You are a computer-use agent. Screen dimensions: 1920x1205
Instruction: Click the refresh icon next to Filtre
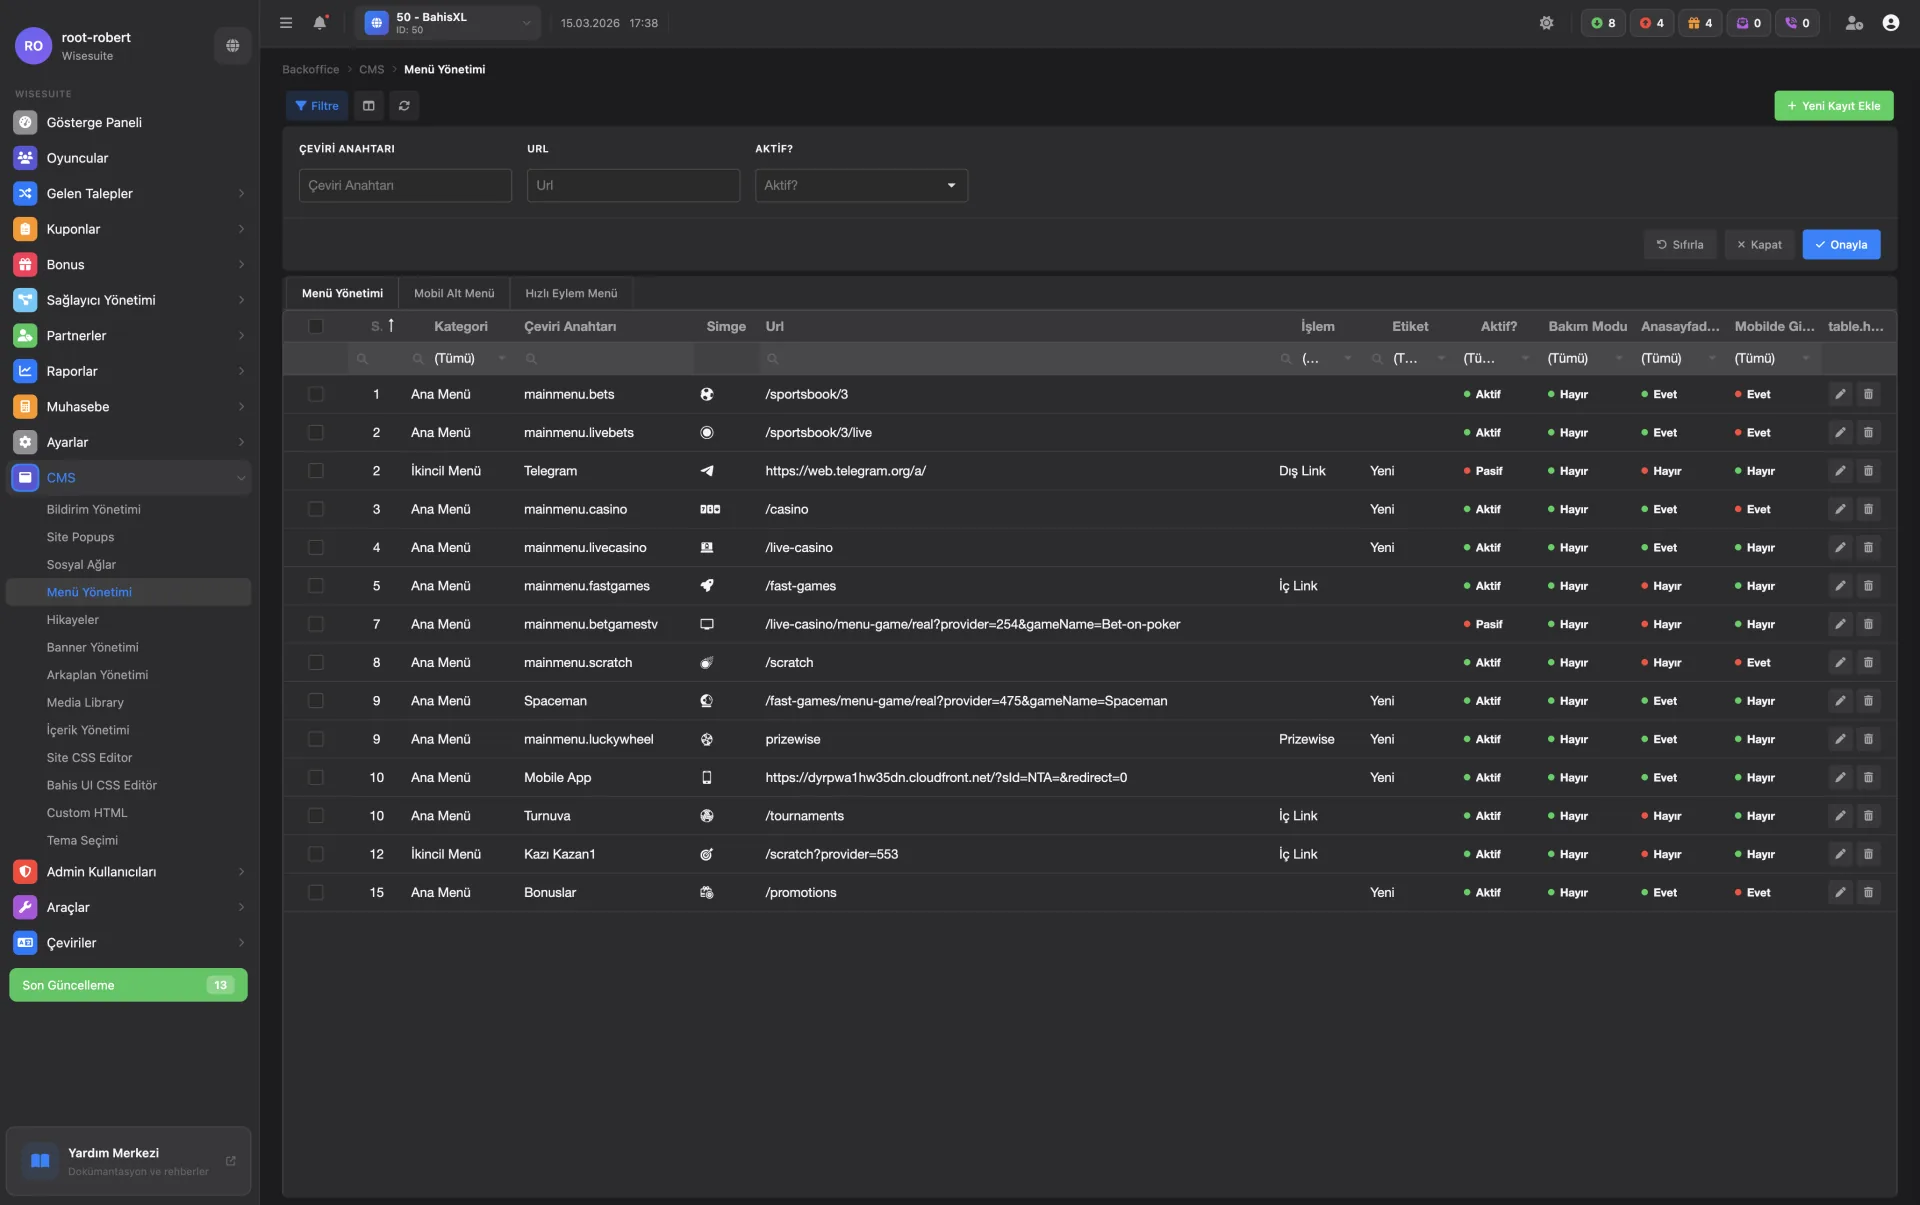click(404, 106)
